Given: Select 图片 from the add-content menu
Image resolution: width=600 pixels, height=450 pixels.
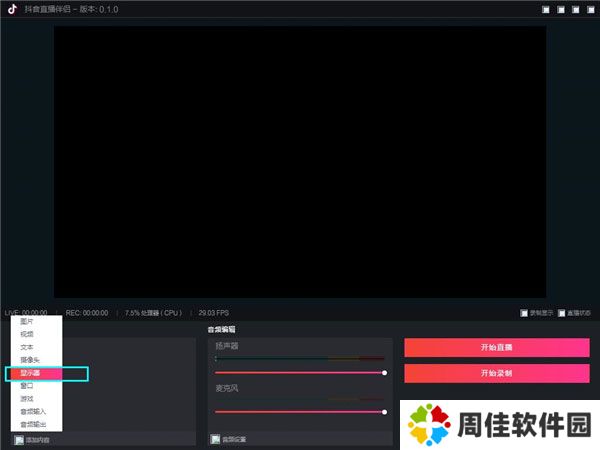Looking at the screenshot, I should pyautogui.click(x=27, y=322).
